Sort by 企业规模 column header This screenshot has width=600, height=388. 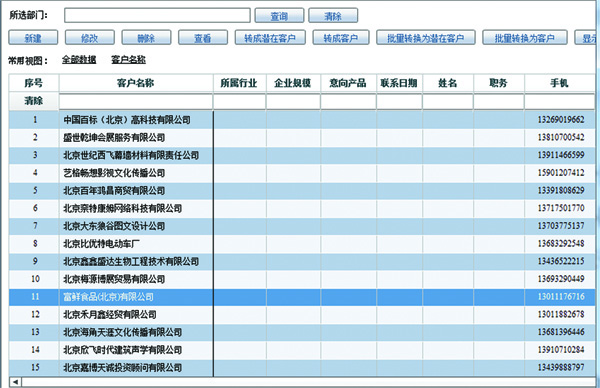pyautogui.click(x=293, y=83)
